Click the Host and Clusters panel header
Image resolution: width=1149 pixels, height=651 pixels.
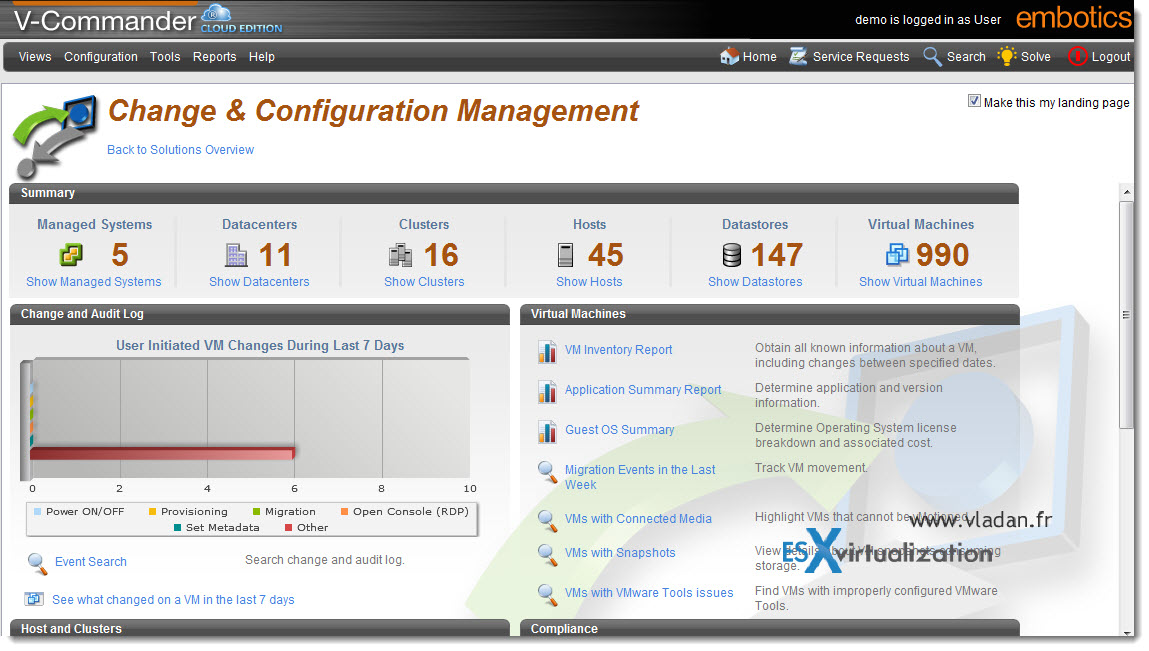259,628
